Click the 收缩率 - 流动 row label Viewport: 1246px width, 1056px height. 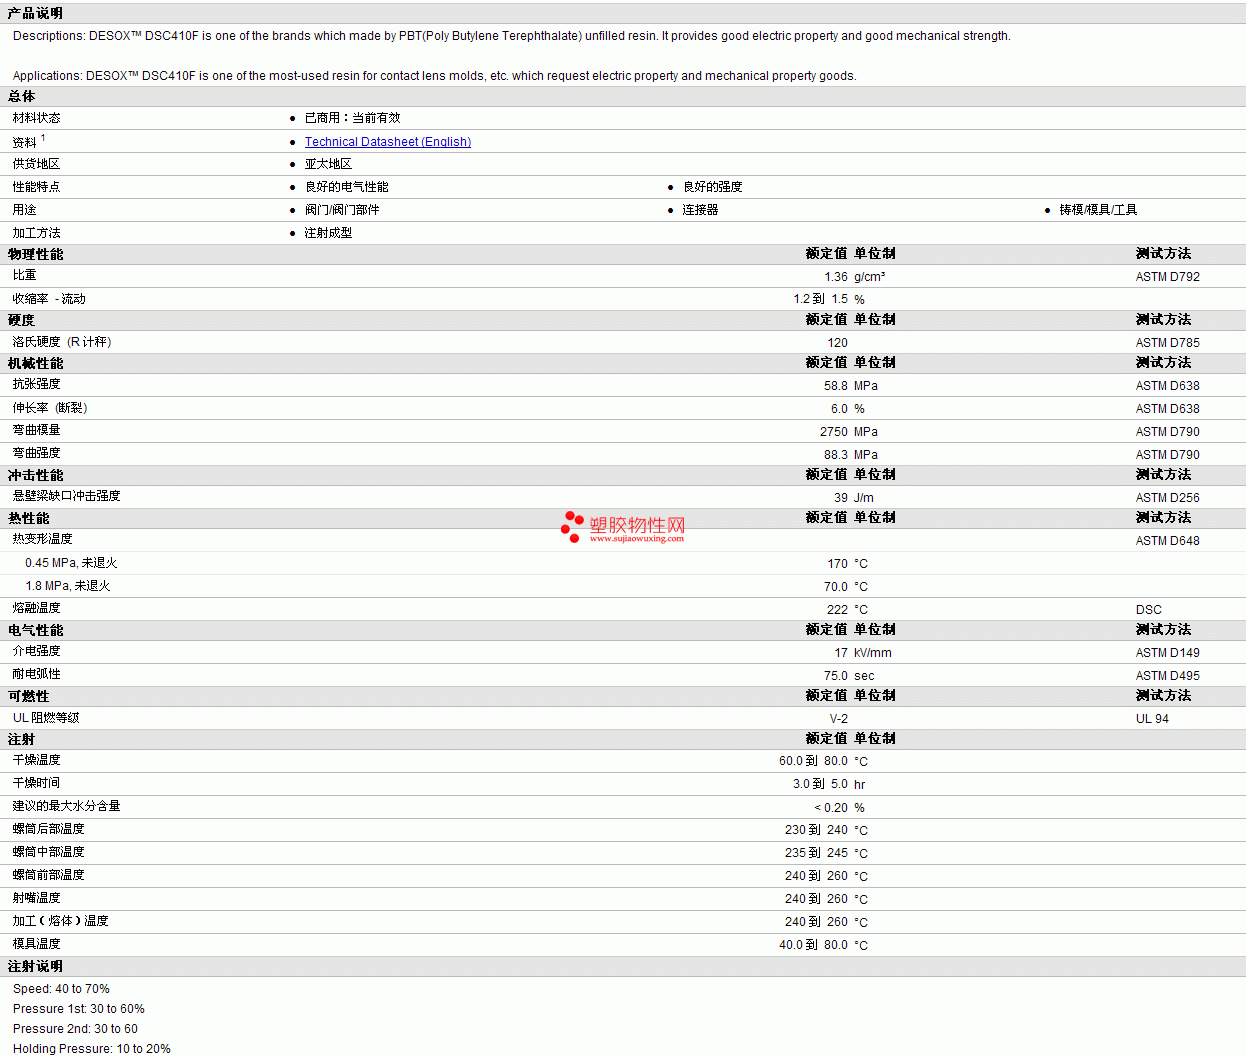point(49,299)
